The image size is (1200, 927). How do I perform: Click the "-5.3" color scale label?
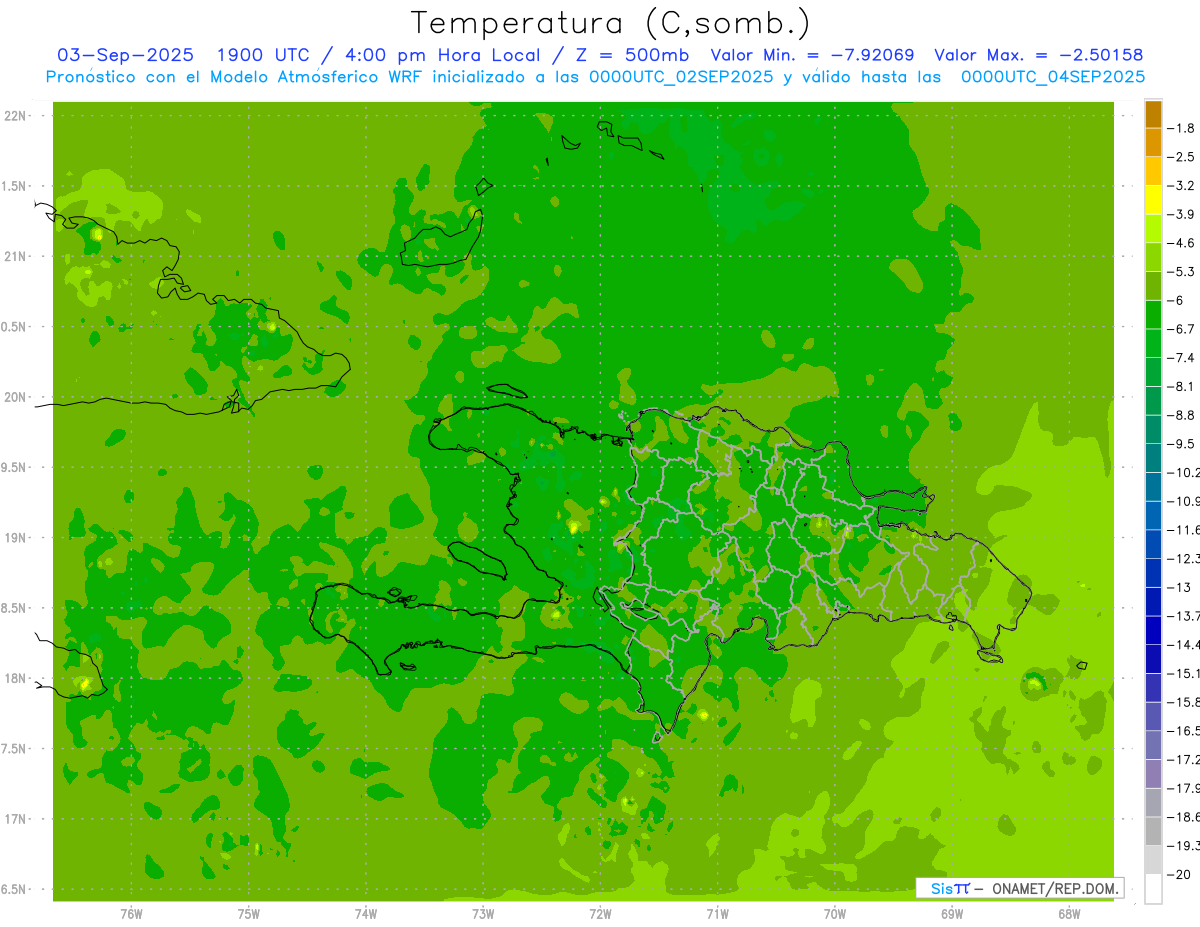pyautogui.click(x=1183, y=271)
